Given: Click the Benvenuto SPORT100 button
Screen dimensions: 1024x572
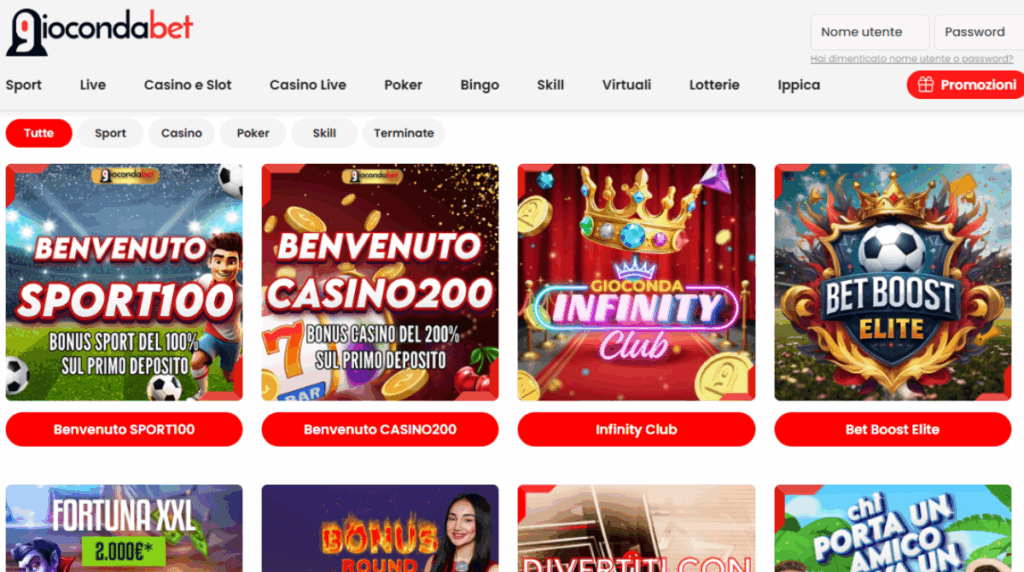Looking at the screenshot, I should pos(124,429).
